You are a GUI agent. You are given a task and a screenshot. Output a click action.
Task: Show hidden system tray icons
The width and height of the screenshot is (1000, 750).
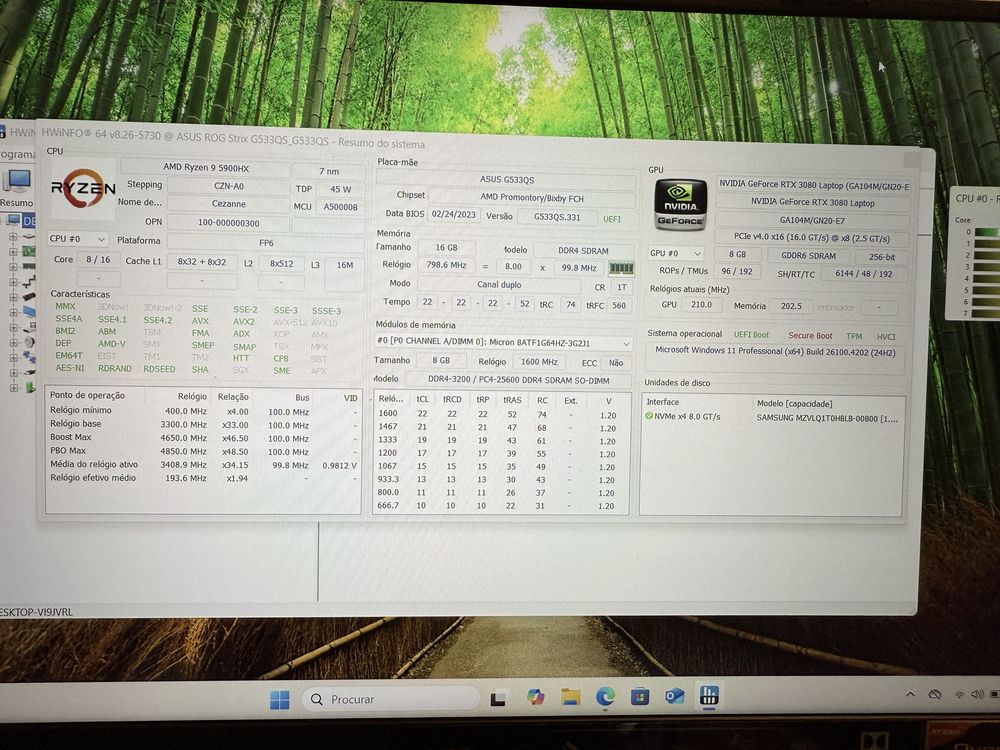click(x=910, y=695)
